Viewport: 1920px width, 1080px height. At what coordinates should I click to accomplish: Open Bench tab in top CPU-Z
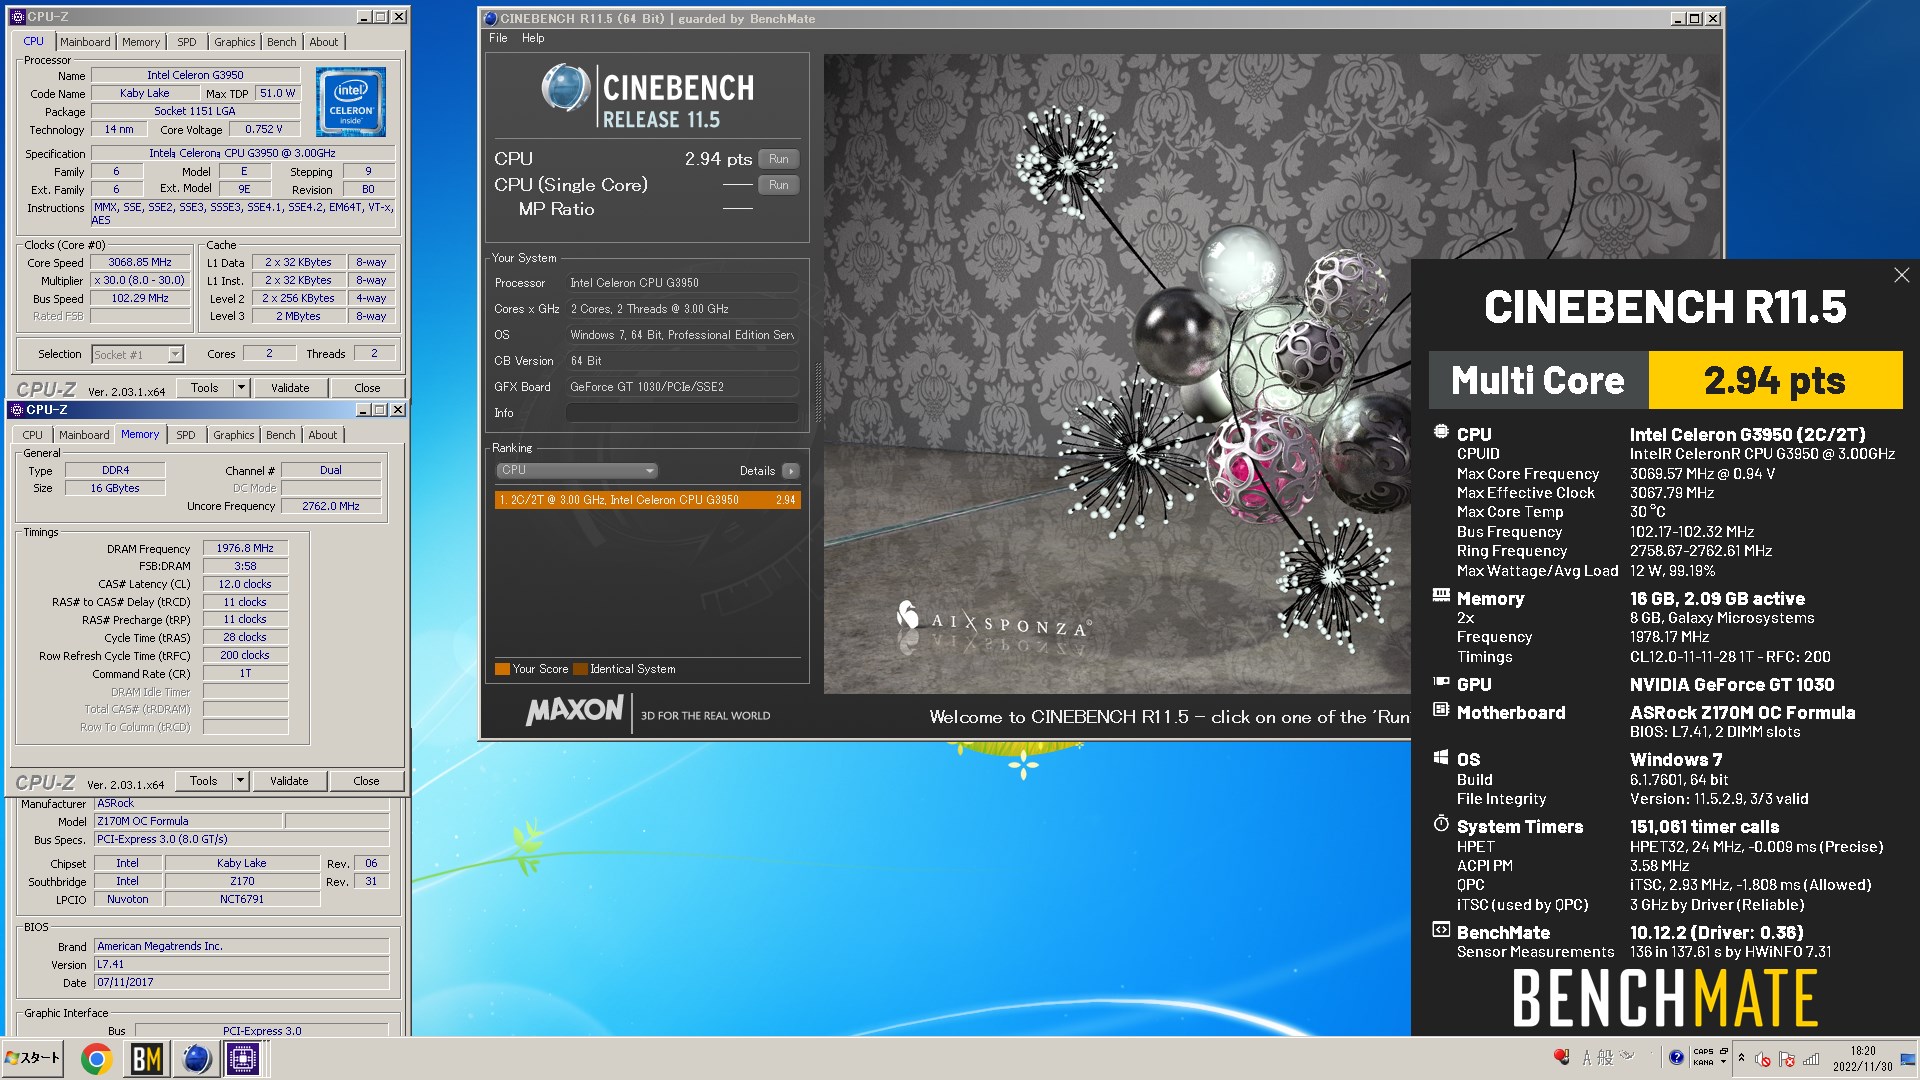pos(281,42)
